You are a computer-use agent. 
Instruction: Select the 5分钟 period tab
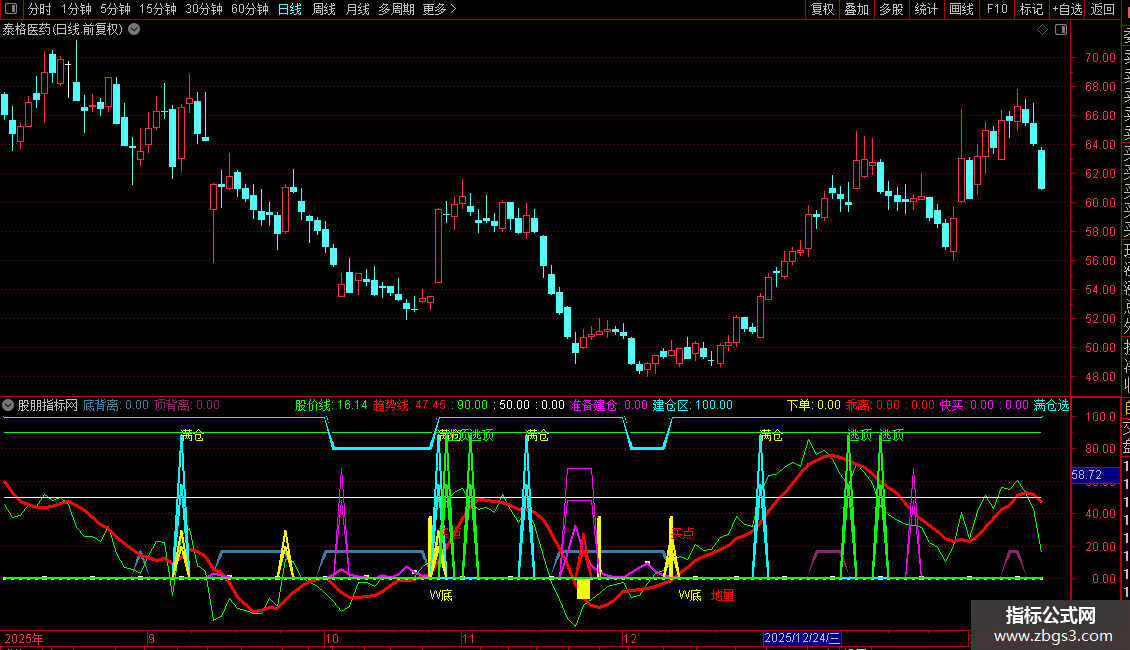(115, 9)
